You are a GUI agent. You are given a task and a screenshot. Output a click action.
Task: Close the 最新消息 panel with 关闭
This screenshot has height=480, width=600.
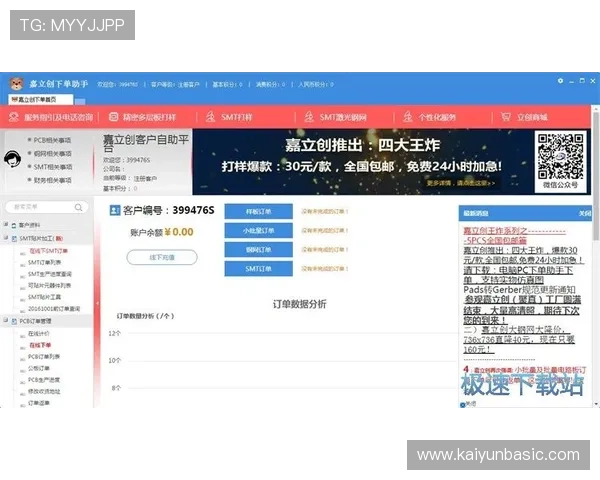pos(585,213)
